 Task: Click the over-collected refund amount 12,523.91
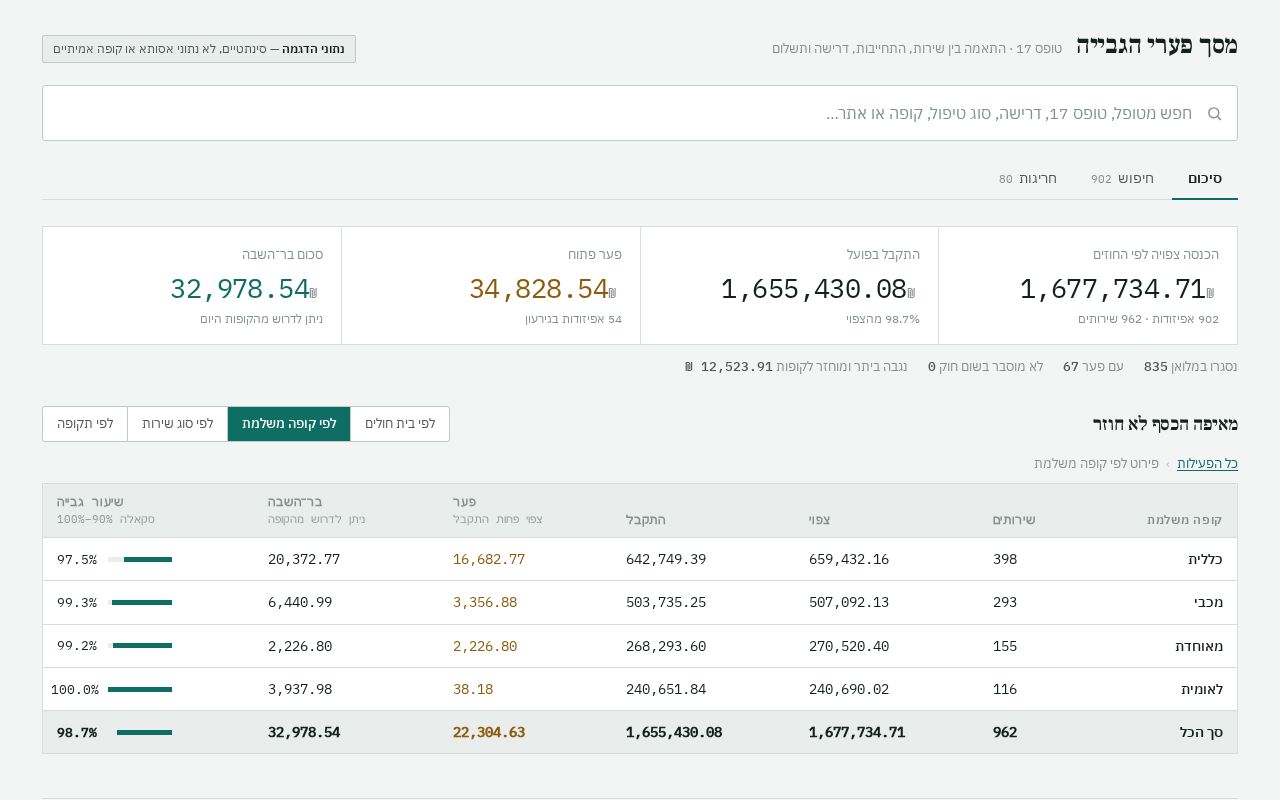pos(739,366)
